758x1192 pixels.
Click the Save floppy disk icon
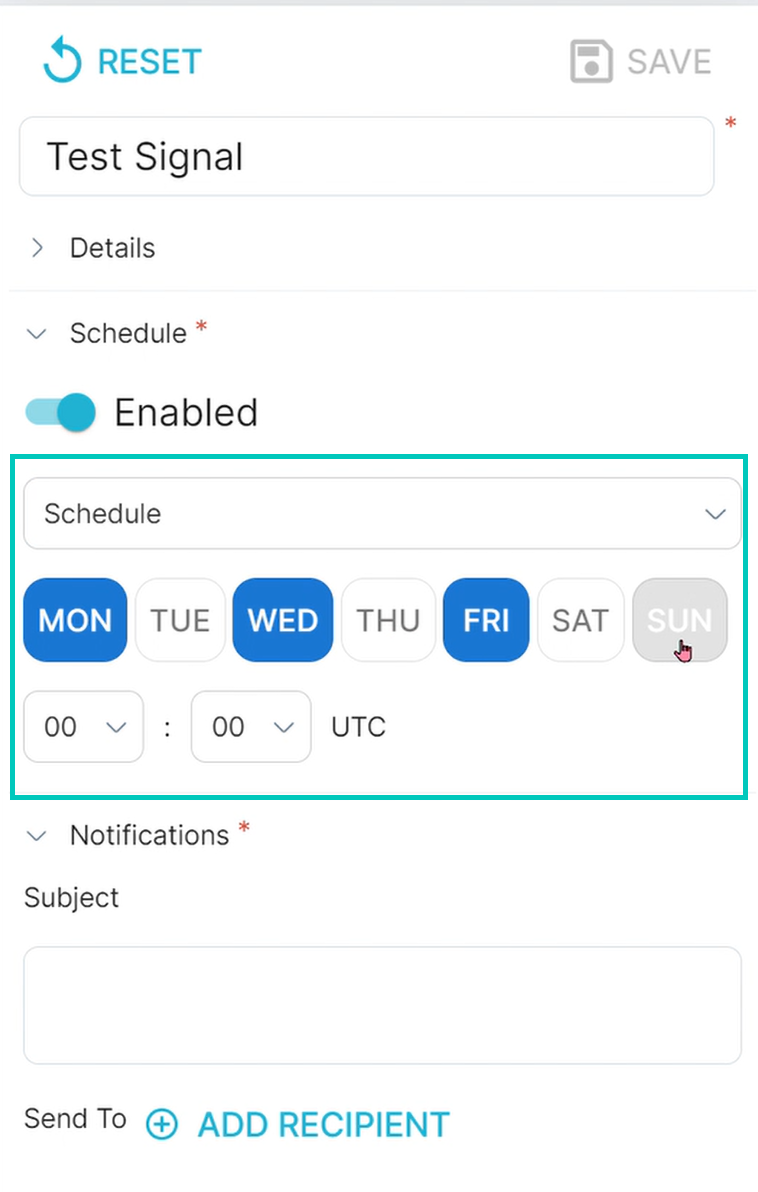(x=591, y=62)
